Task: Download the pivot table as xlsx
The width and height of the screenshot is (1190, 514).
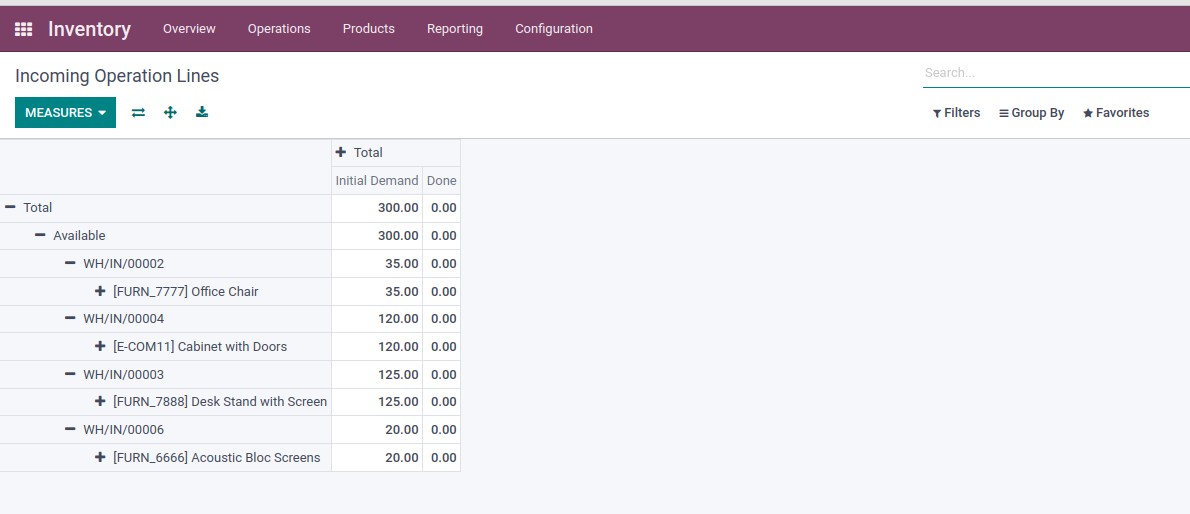Action: (202, 112)
